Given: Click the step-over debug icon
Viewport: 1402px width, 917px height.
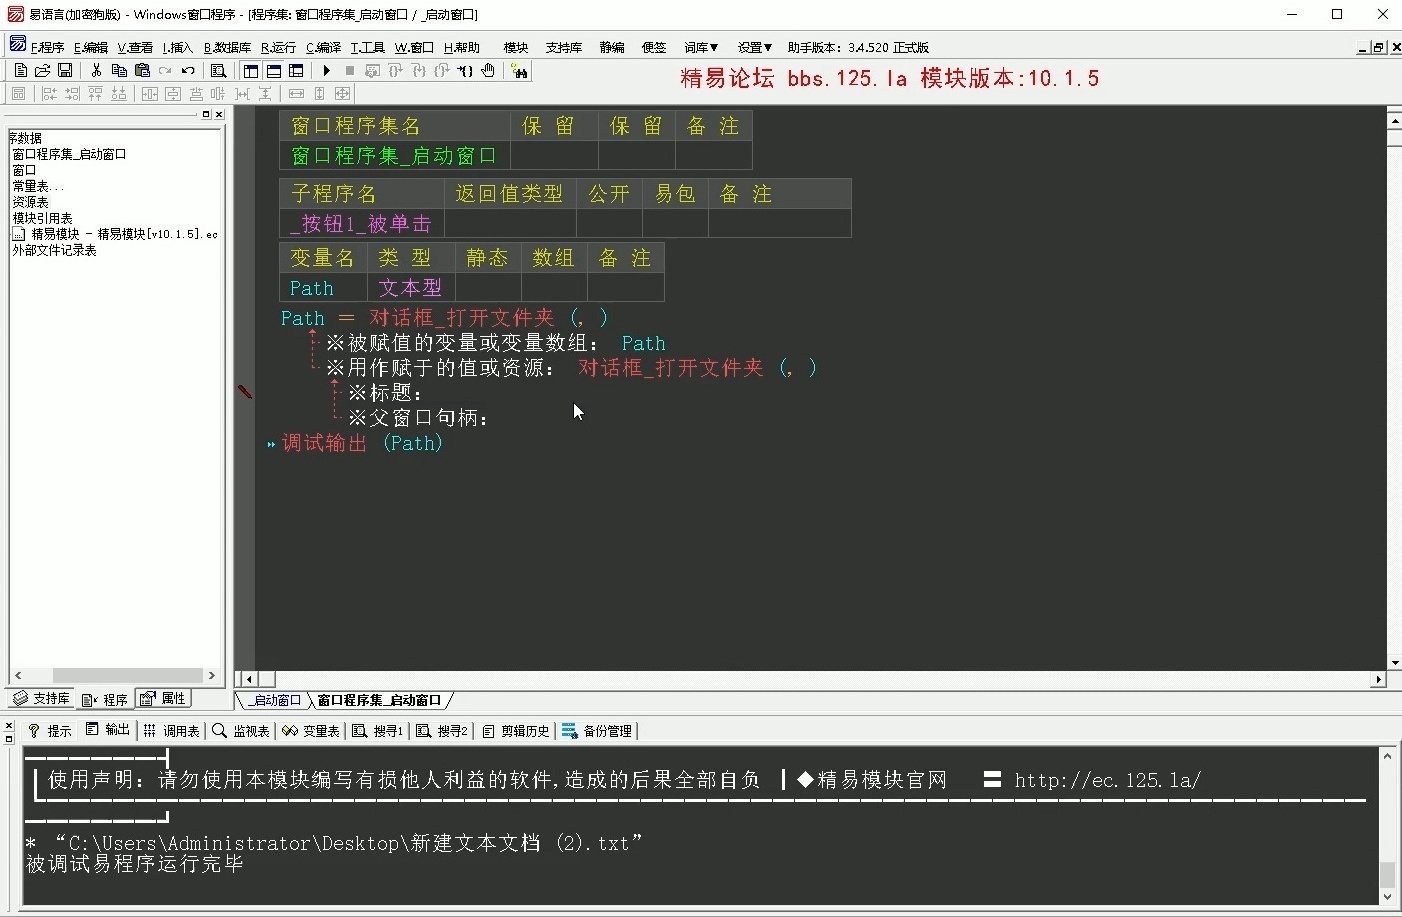Looking at the screenshot, I should pyautogui.click(x=396, y=71).
